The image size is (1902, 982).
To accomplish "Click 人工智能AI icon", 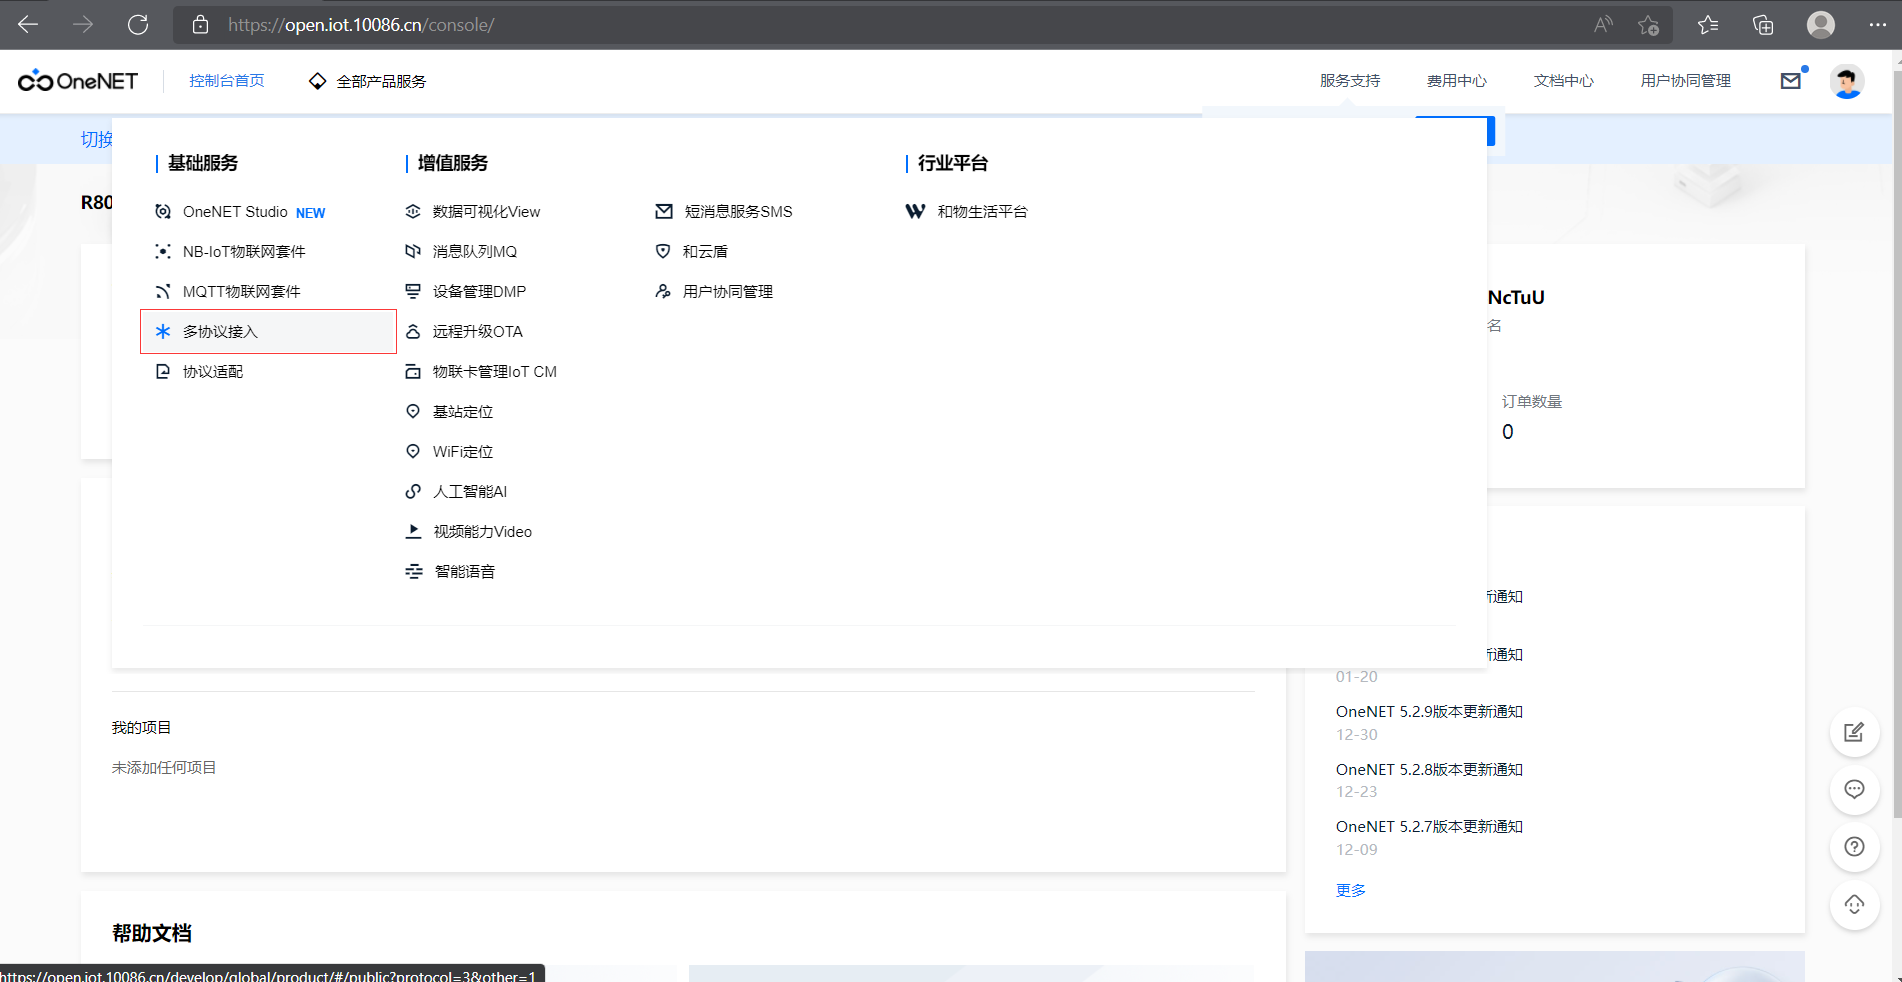I will tap(413, 492).
